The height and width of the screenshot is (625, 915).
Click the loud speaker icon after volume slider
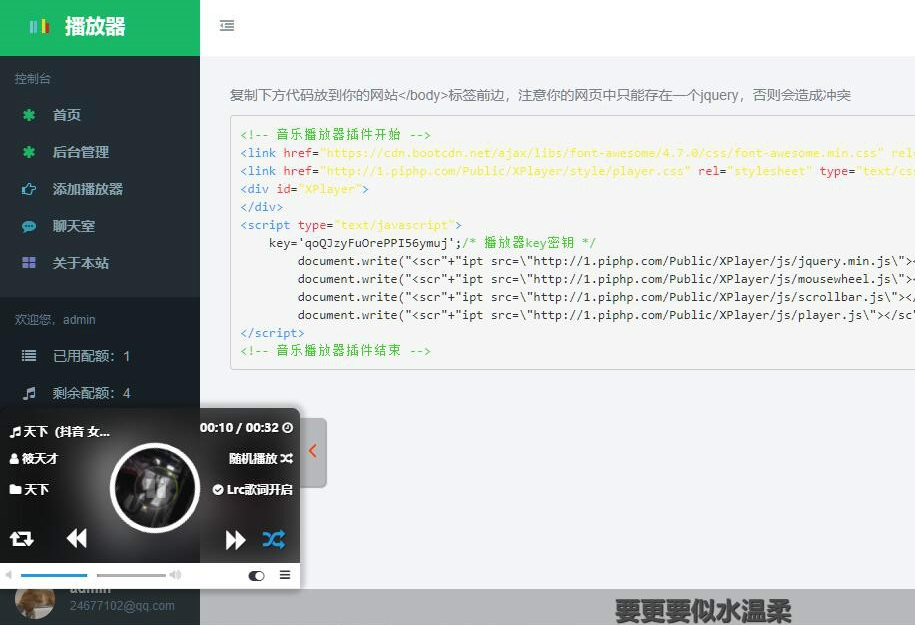[x=175, y=575]
